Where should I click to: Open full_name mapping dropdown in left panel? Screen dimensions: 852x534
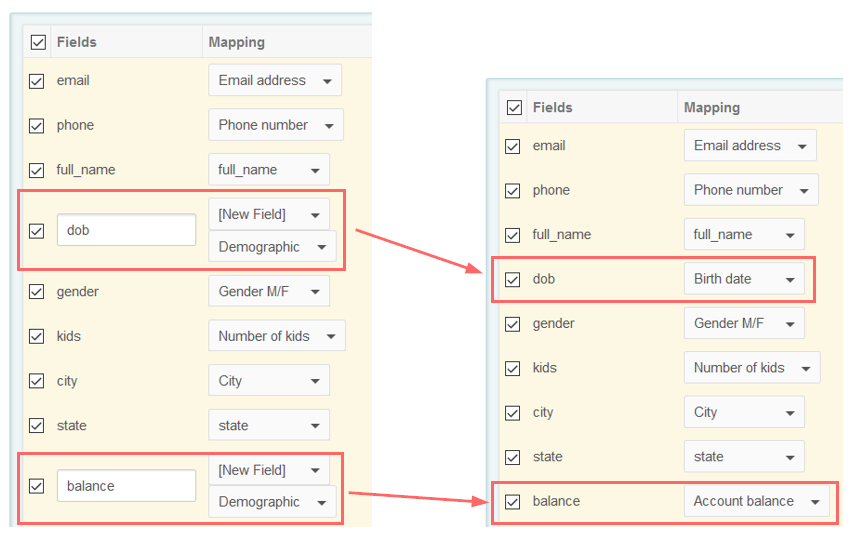click(x=269, y=169)
